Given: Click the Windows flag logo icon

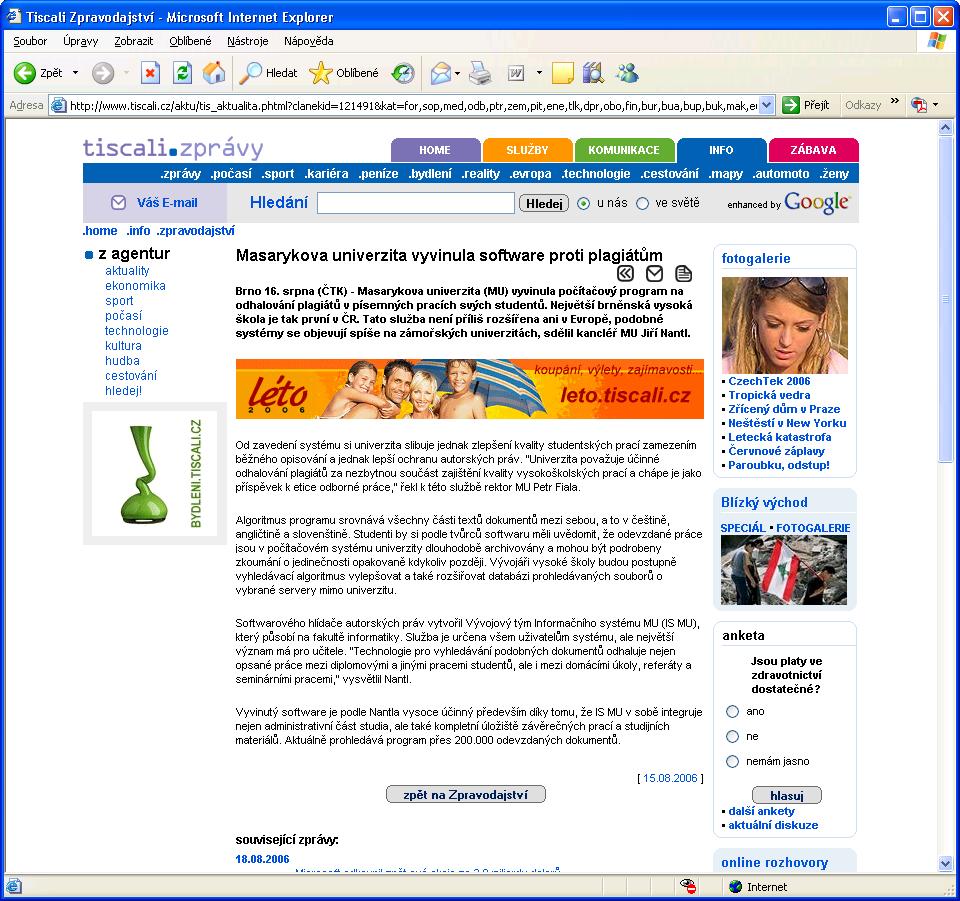Looking at the screenshot, I should point(937,41).
